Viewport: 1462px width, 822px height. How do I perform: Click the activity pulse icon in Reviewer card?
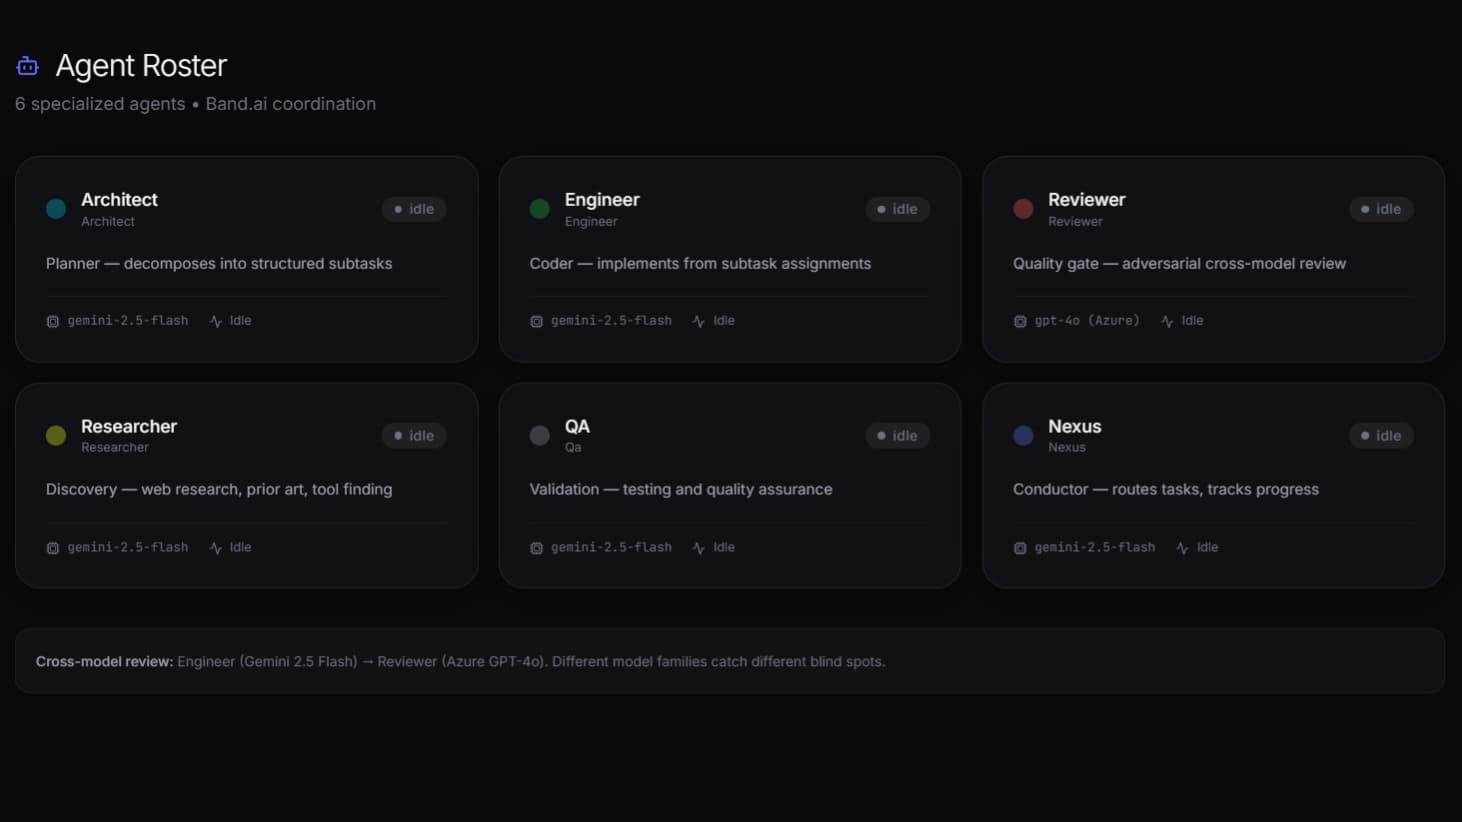(x=1167, y=321)
